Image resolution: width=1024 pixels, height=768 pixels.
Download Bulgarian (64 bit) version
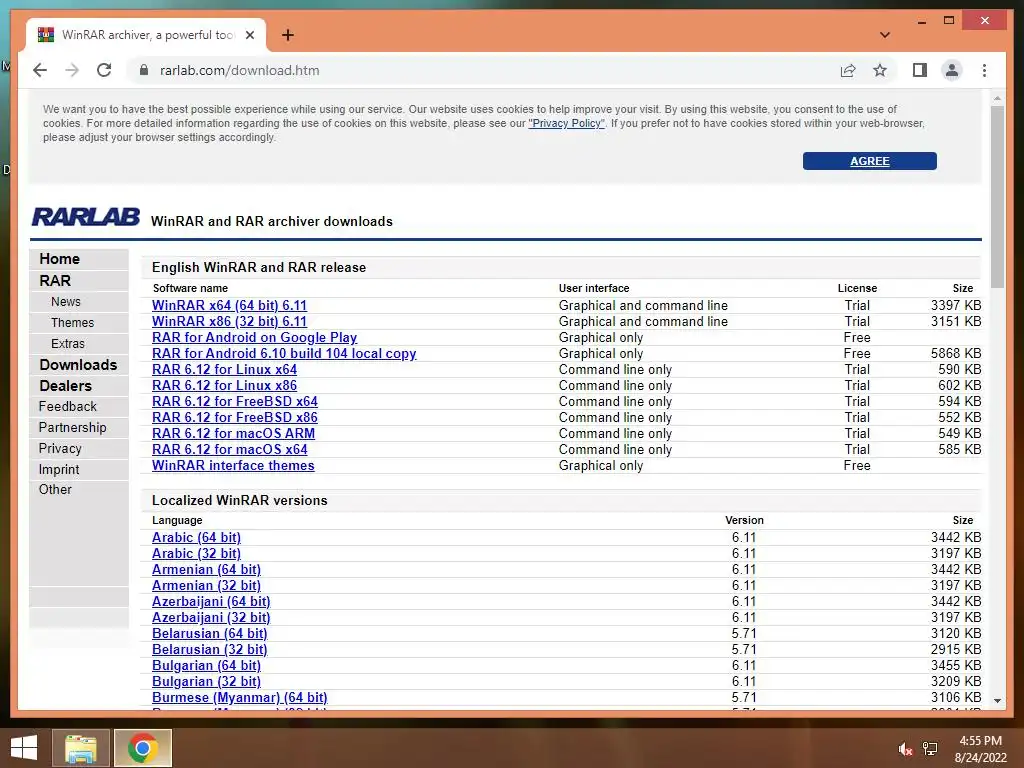206,665
